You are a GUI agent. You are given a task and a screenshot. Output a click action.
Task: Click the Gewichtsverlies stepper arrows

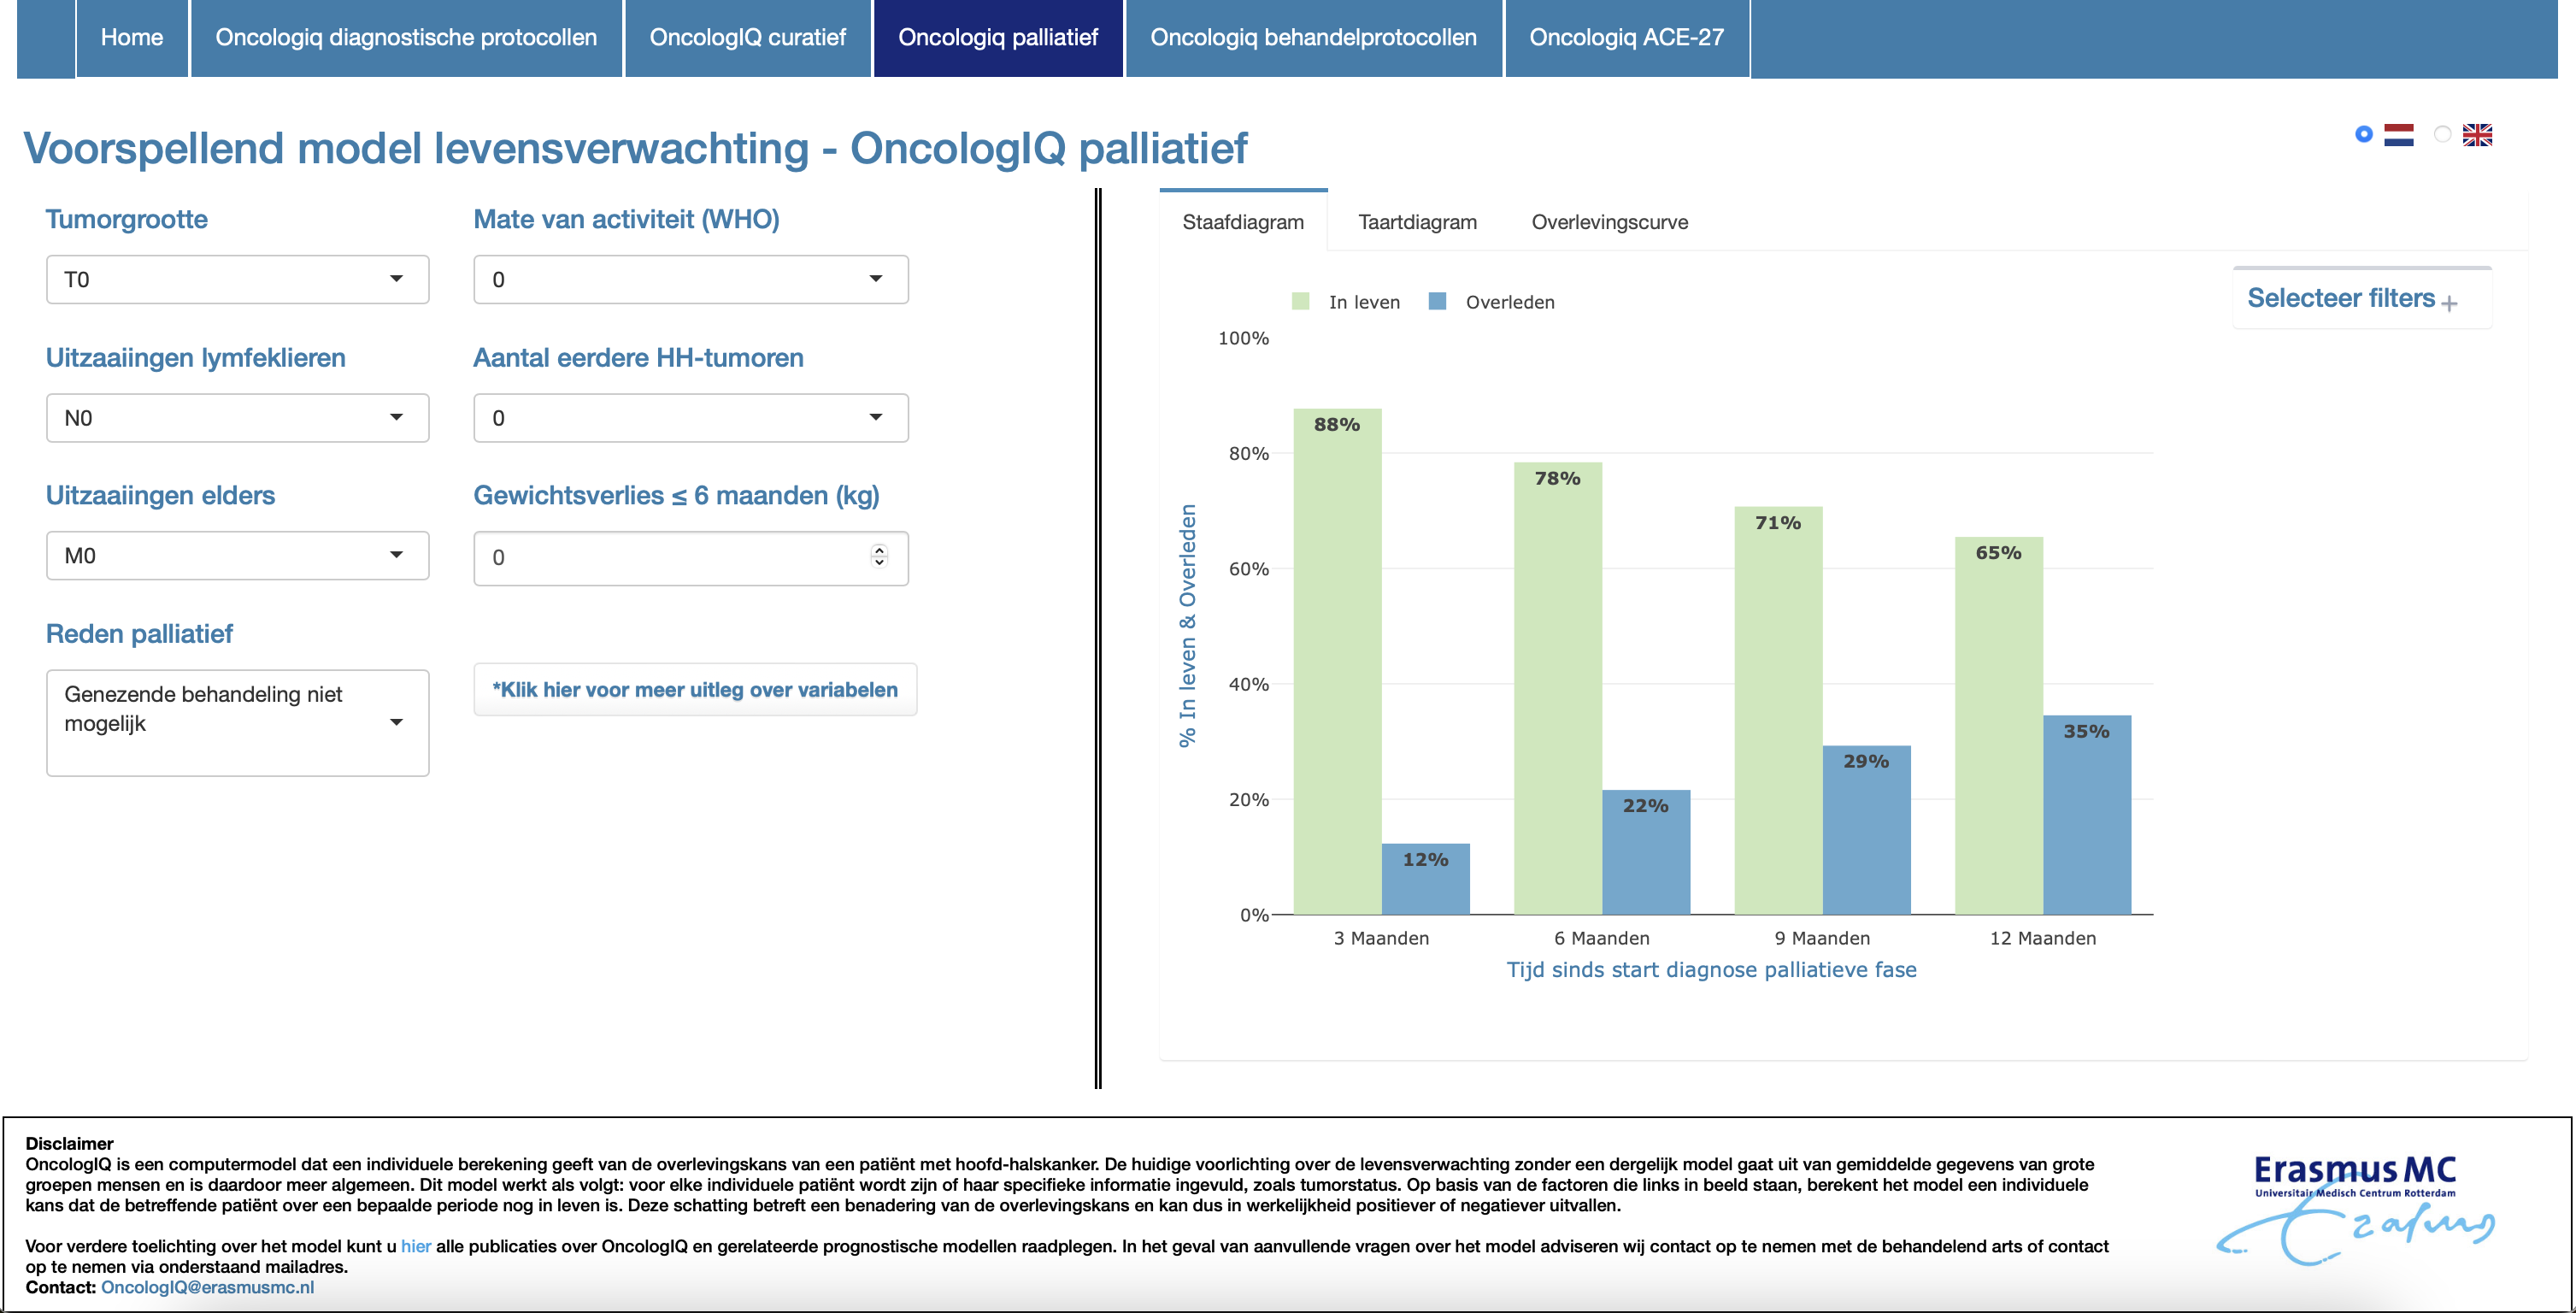pyautogui.click(x=879, y=556)
